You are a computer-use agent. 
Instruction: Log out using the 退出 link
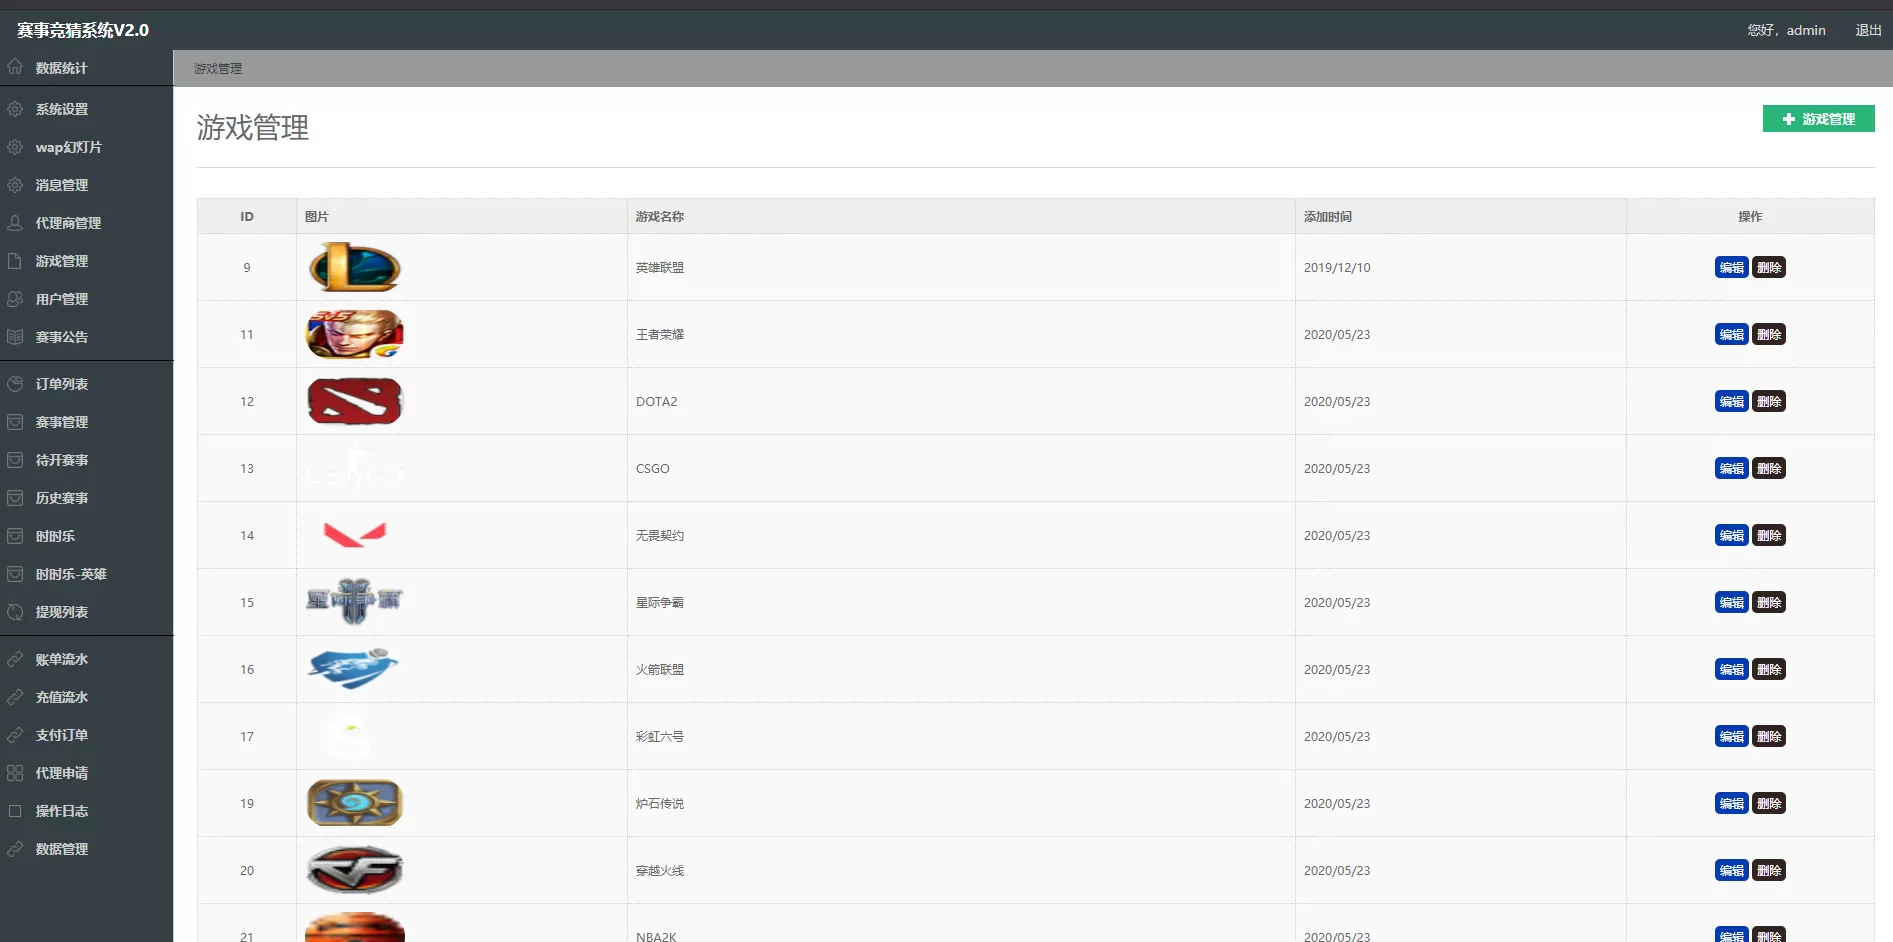point(1868,30)
